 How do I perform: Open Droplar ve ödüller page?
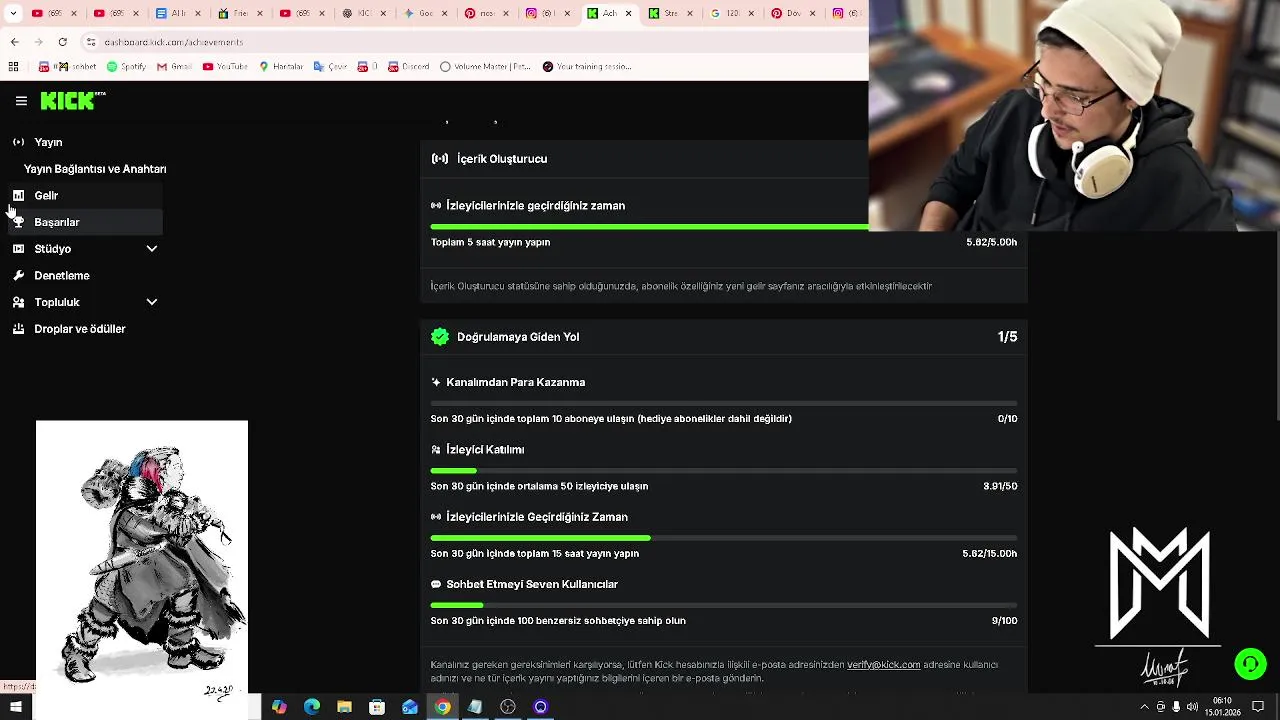80,329
